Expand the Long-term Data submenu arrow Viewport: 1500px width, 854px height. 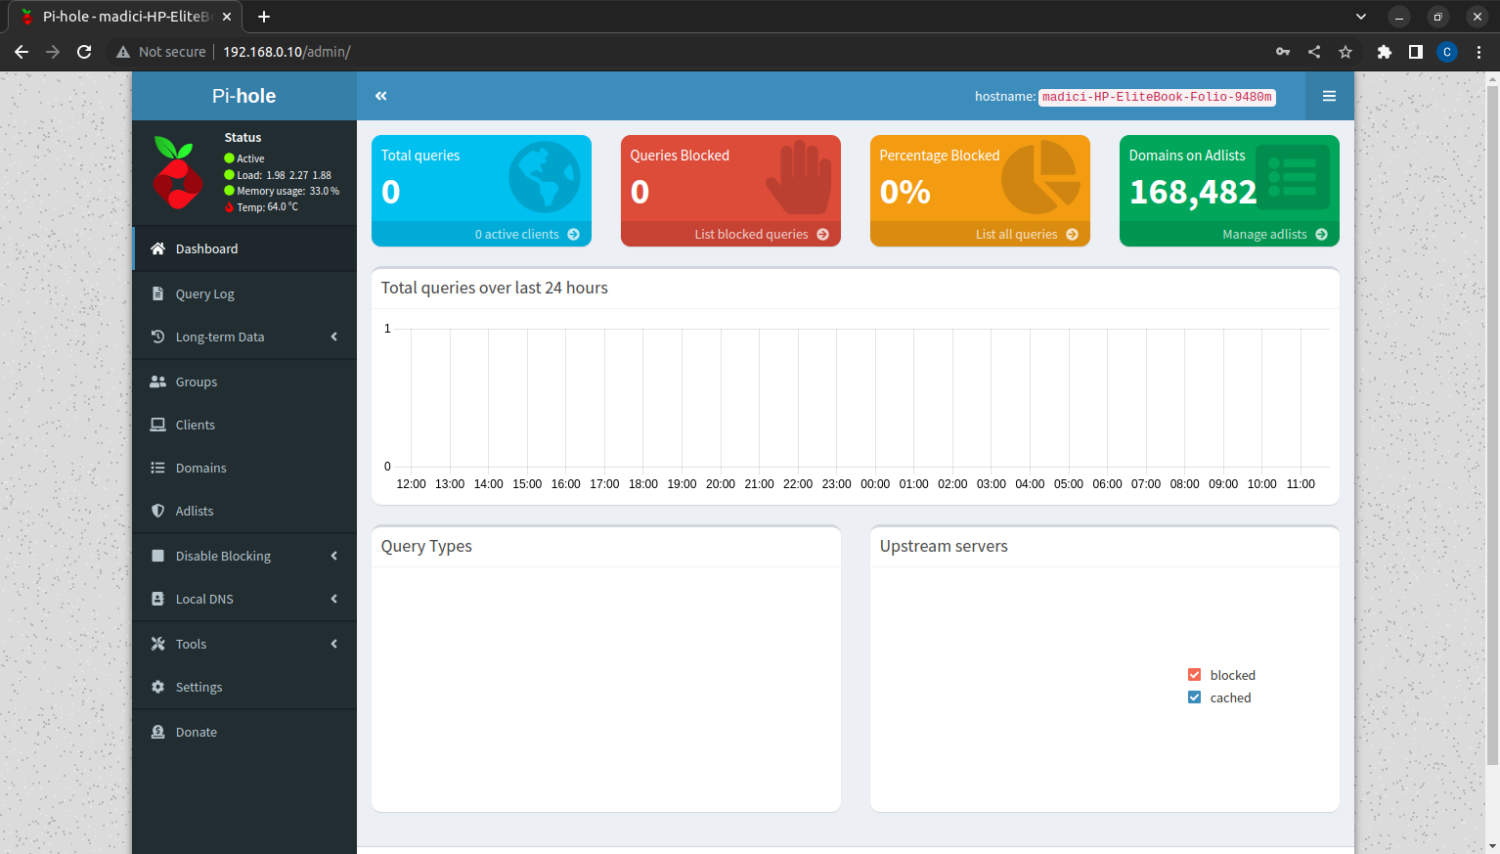tap(334, 337)
